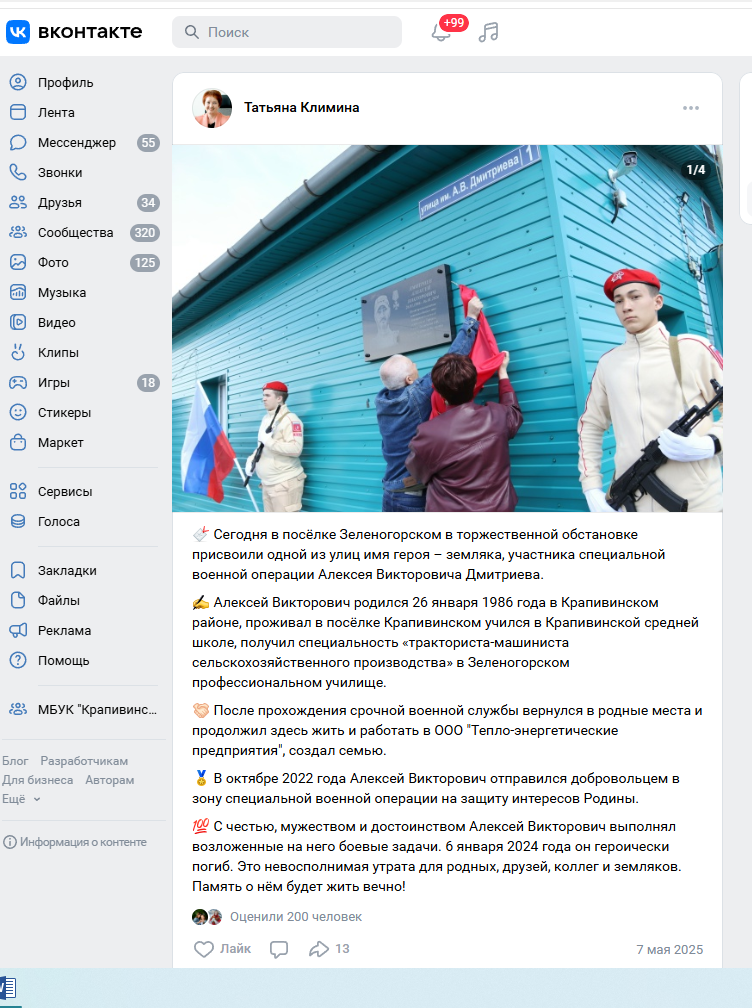752x1008 pixels.
Task: Click the comment speech bubble icon
Action: click(279, 949)
